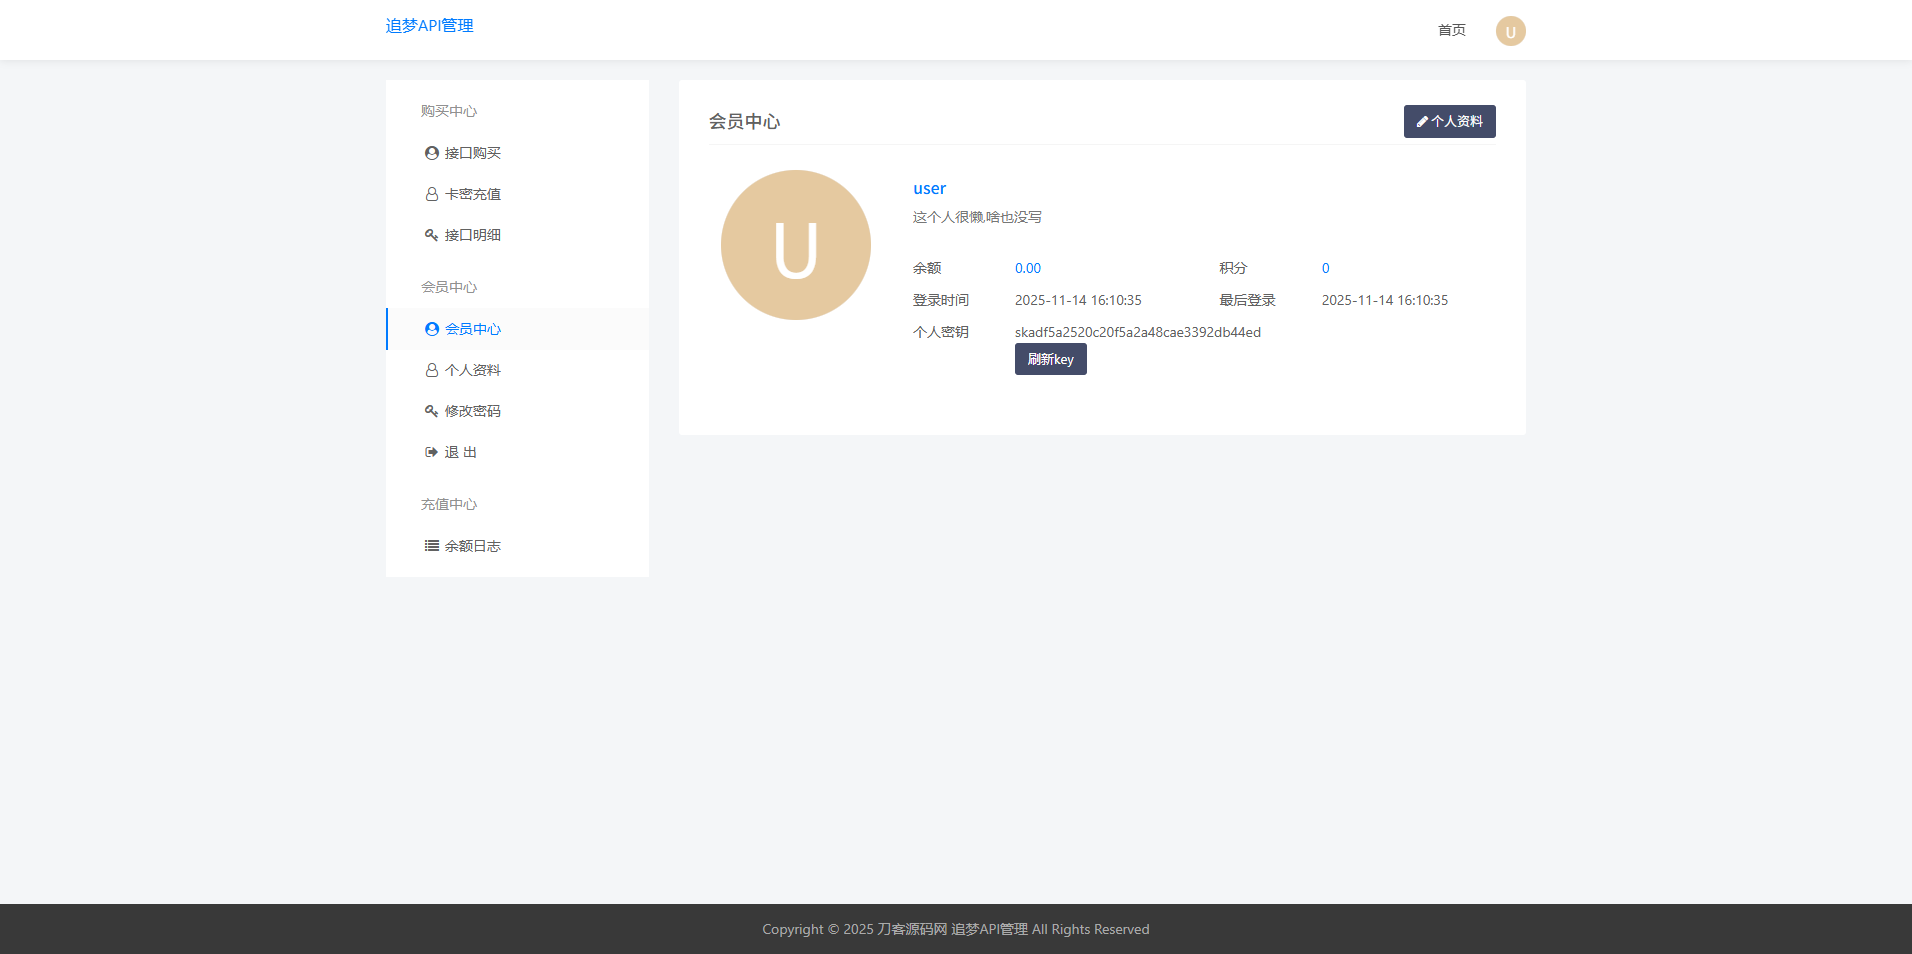
Task: Click the username link "user"
Action: click(x=929, y=188)
